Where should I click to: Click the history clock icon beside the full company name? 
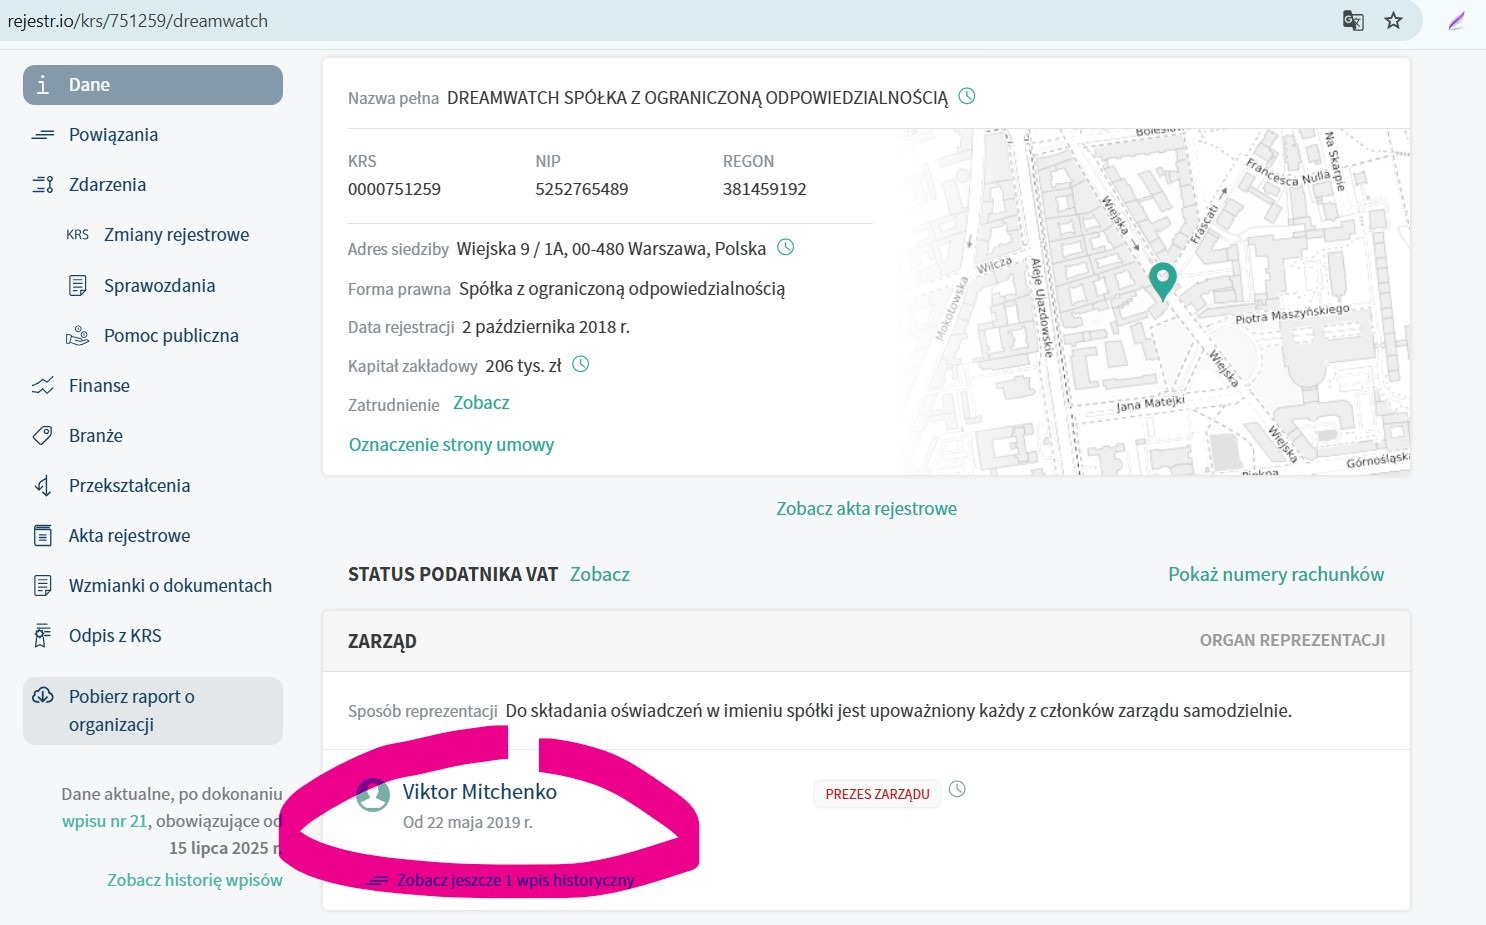point(967,97)
